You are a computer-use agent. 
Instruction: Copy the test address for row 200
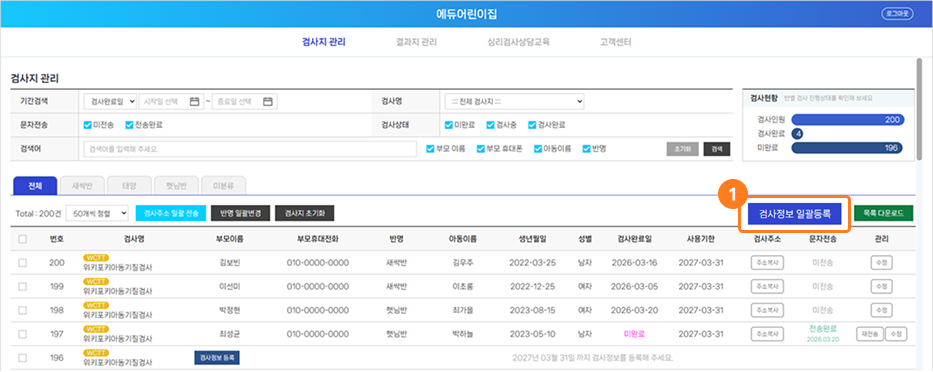766,262
